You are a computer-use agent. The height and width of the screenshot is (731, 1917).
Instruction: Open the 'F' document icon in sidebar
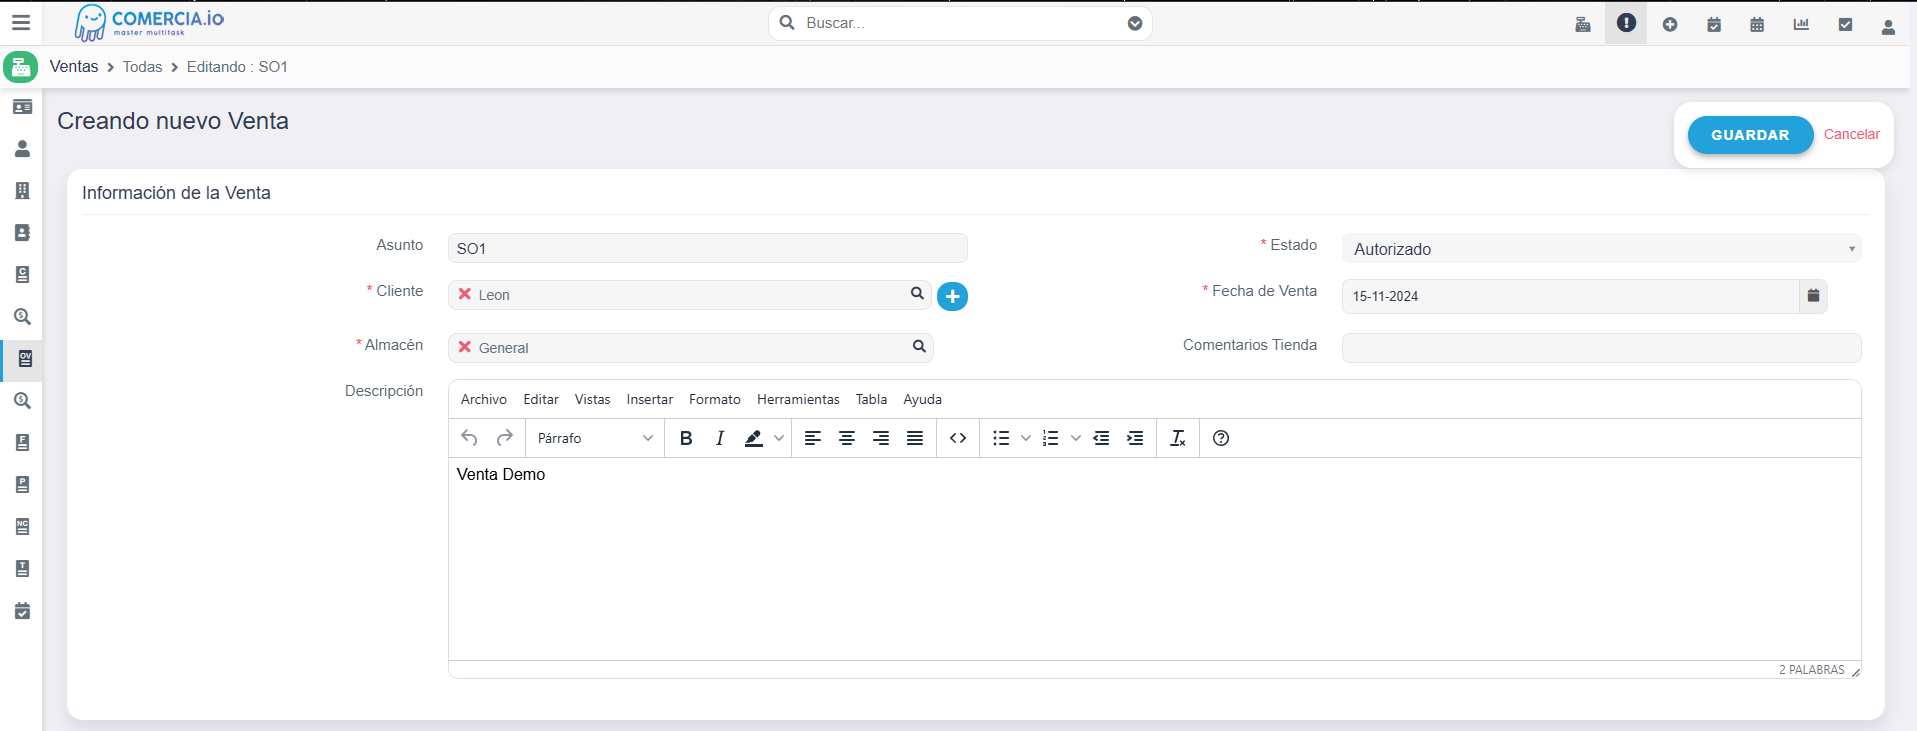click(x=22, y=443)
